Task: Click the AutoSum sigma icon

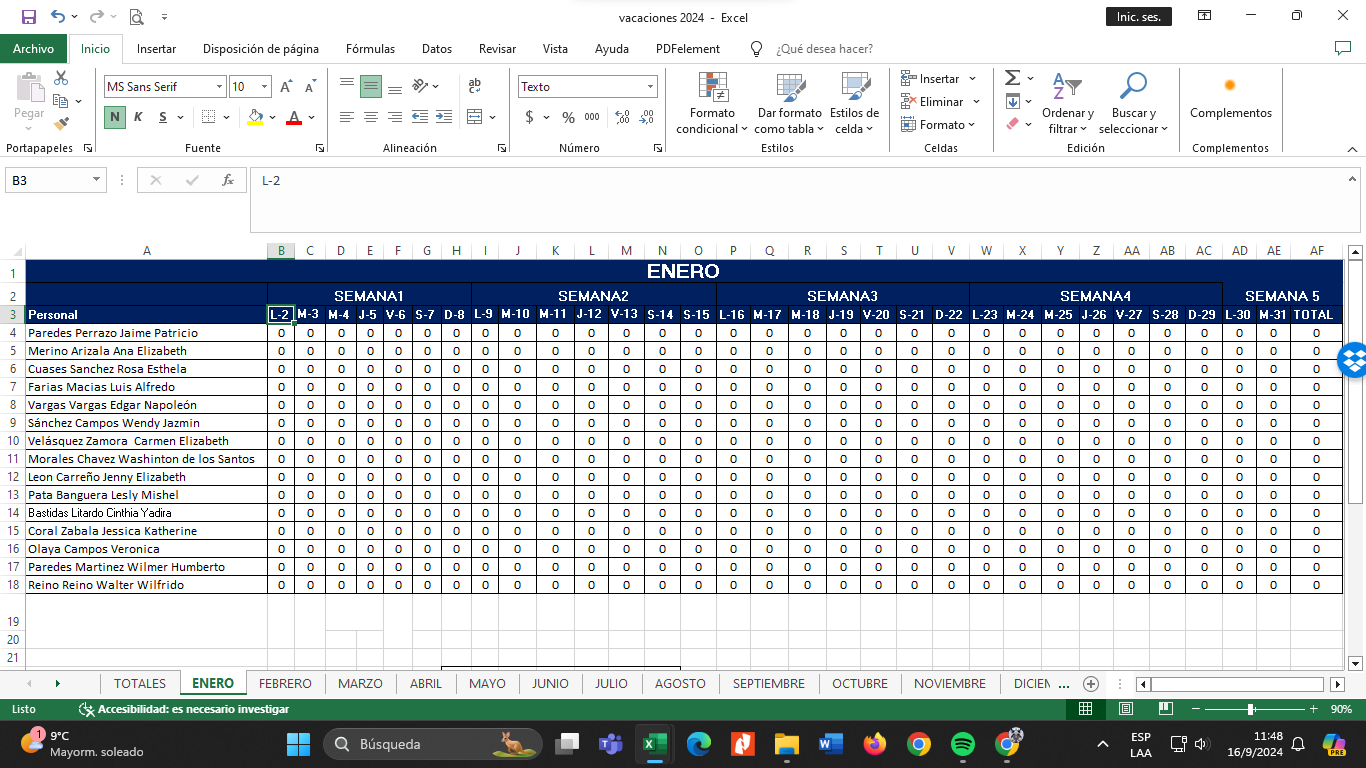Action: 1012,78
